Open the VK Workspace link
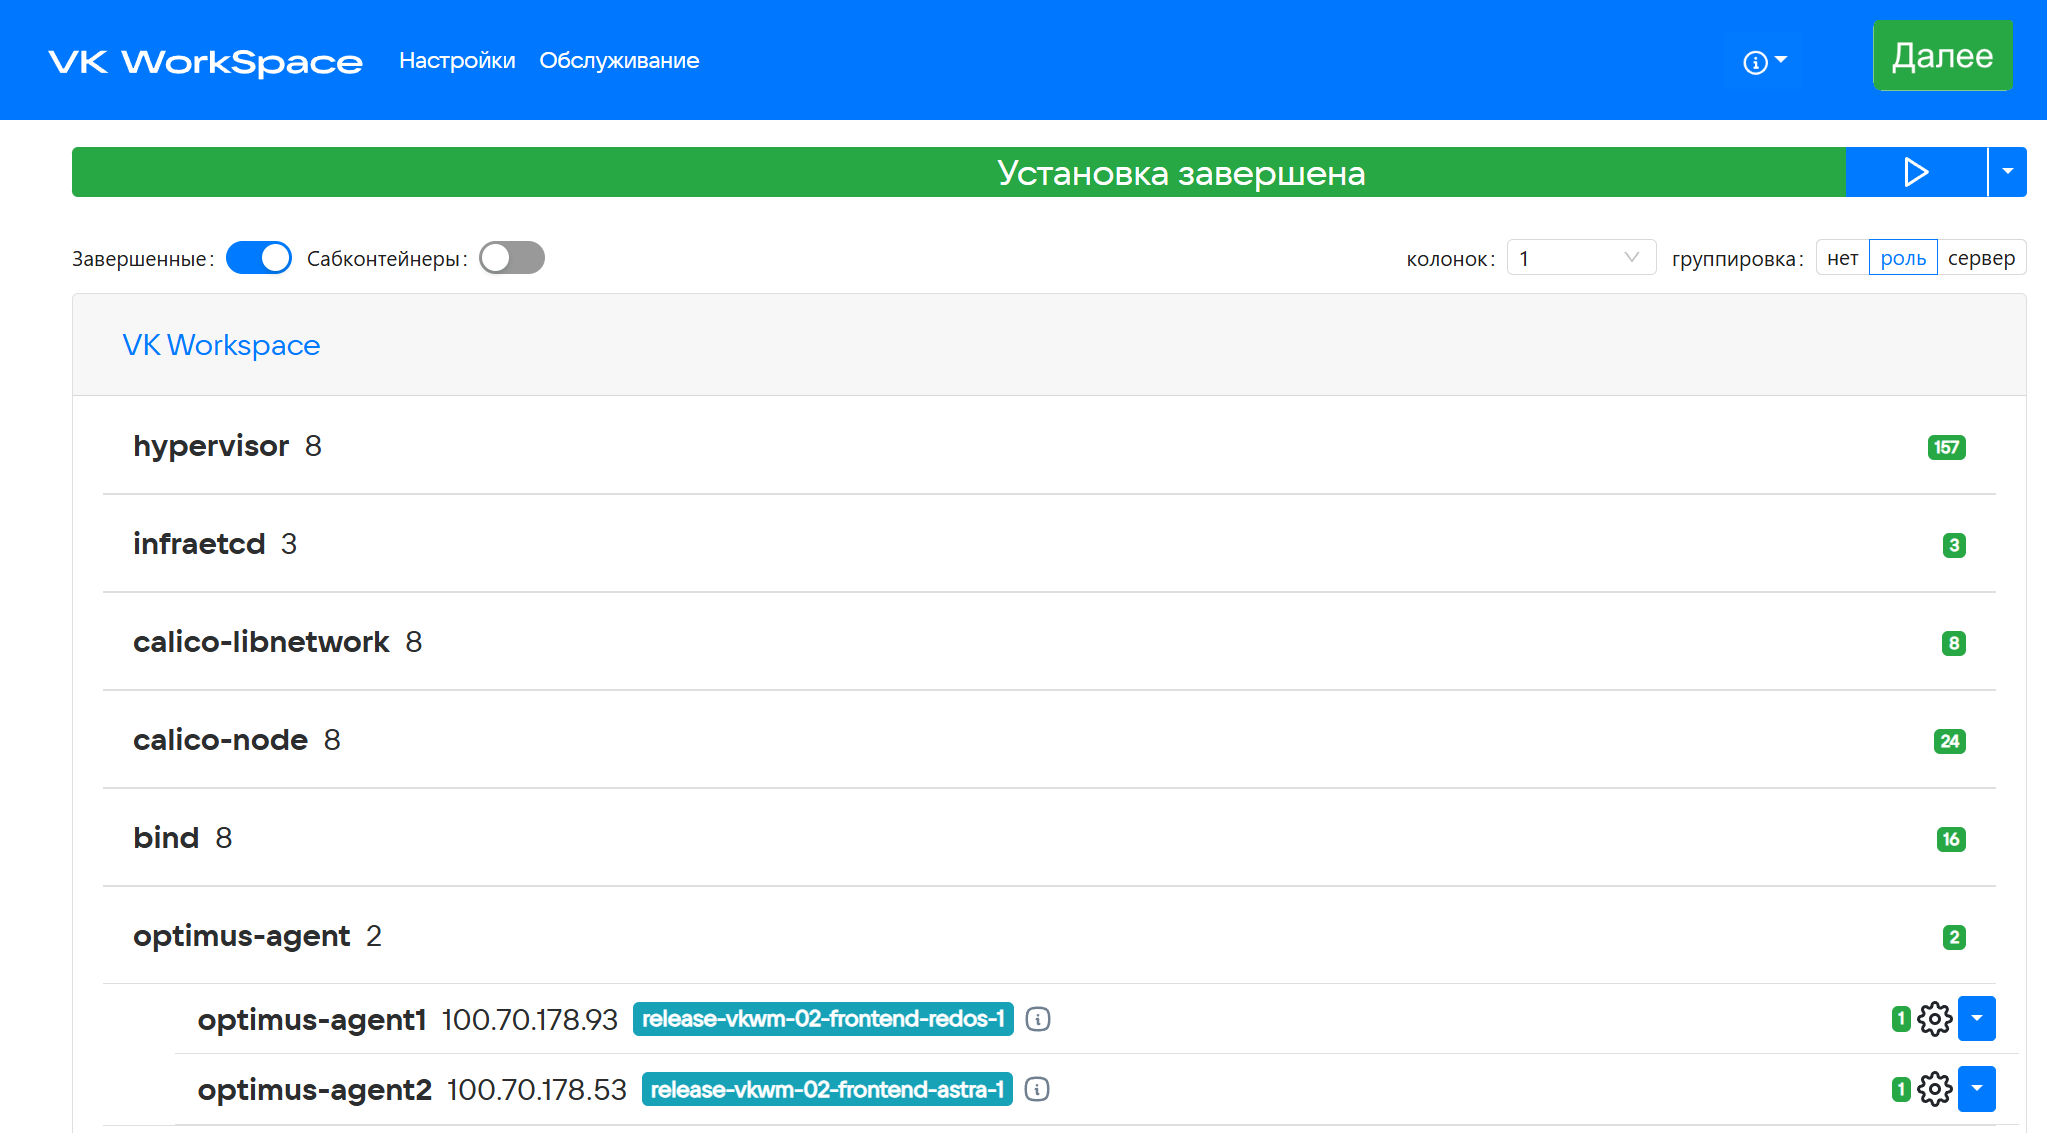The height and width of the screenshot is (1133, 2047). point(221,345)
